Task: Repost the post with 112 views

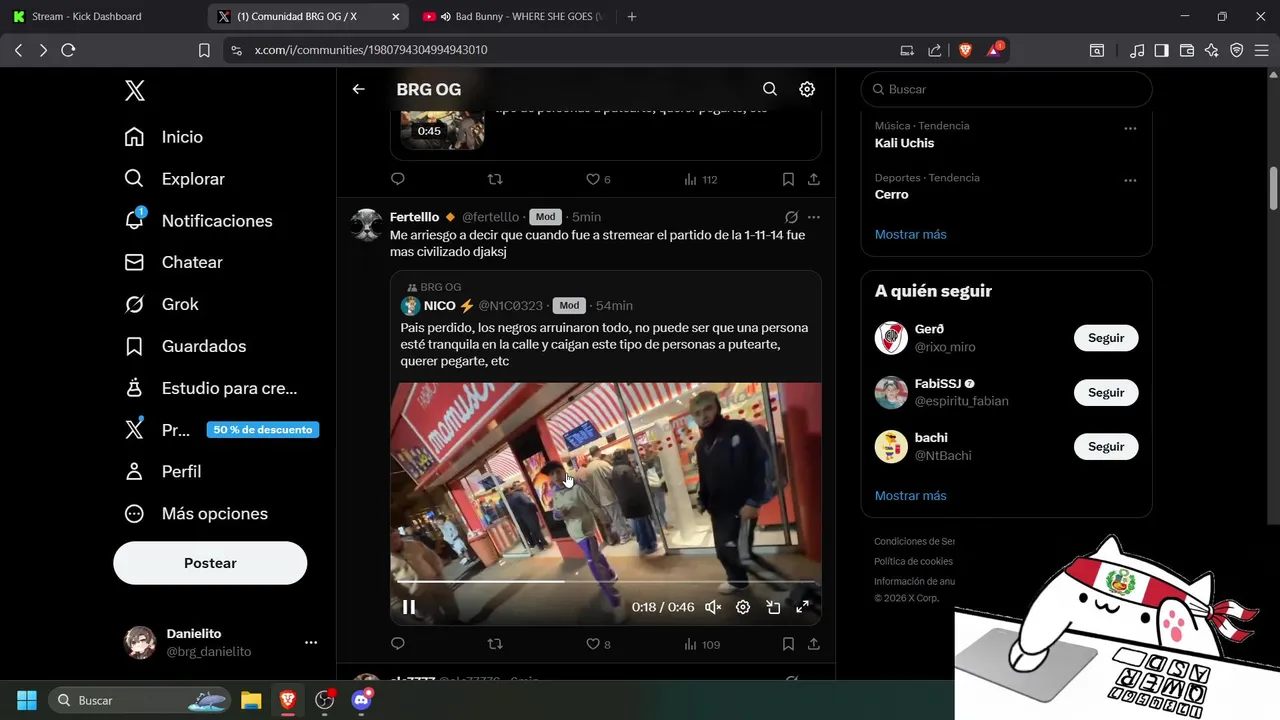Action: (x=494, y=179)
